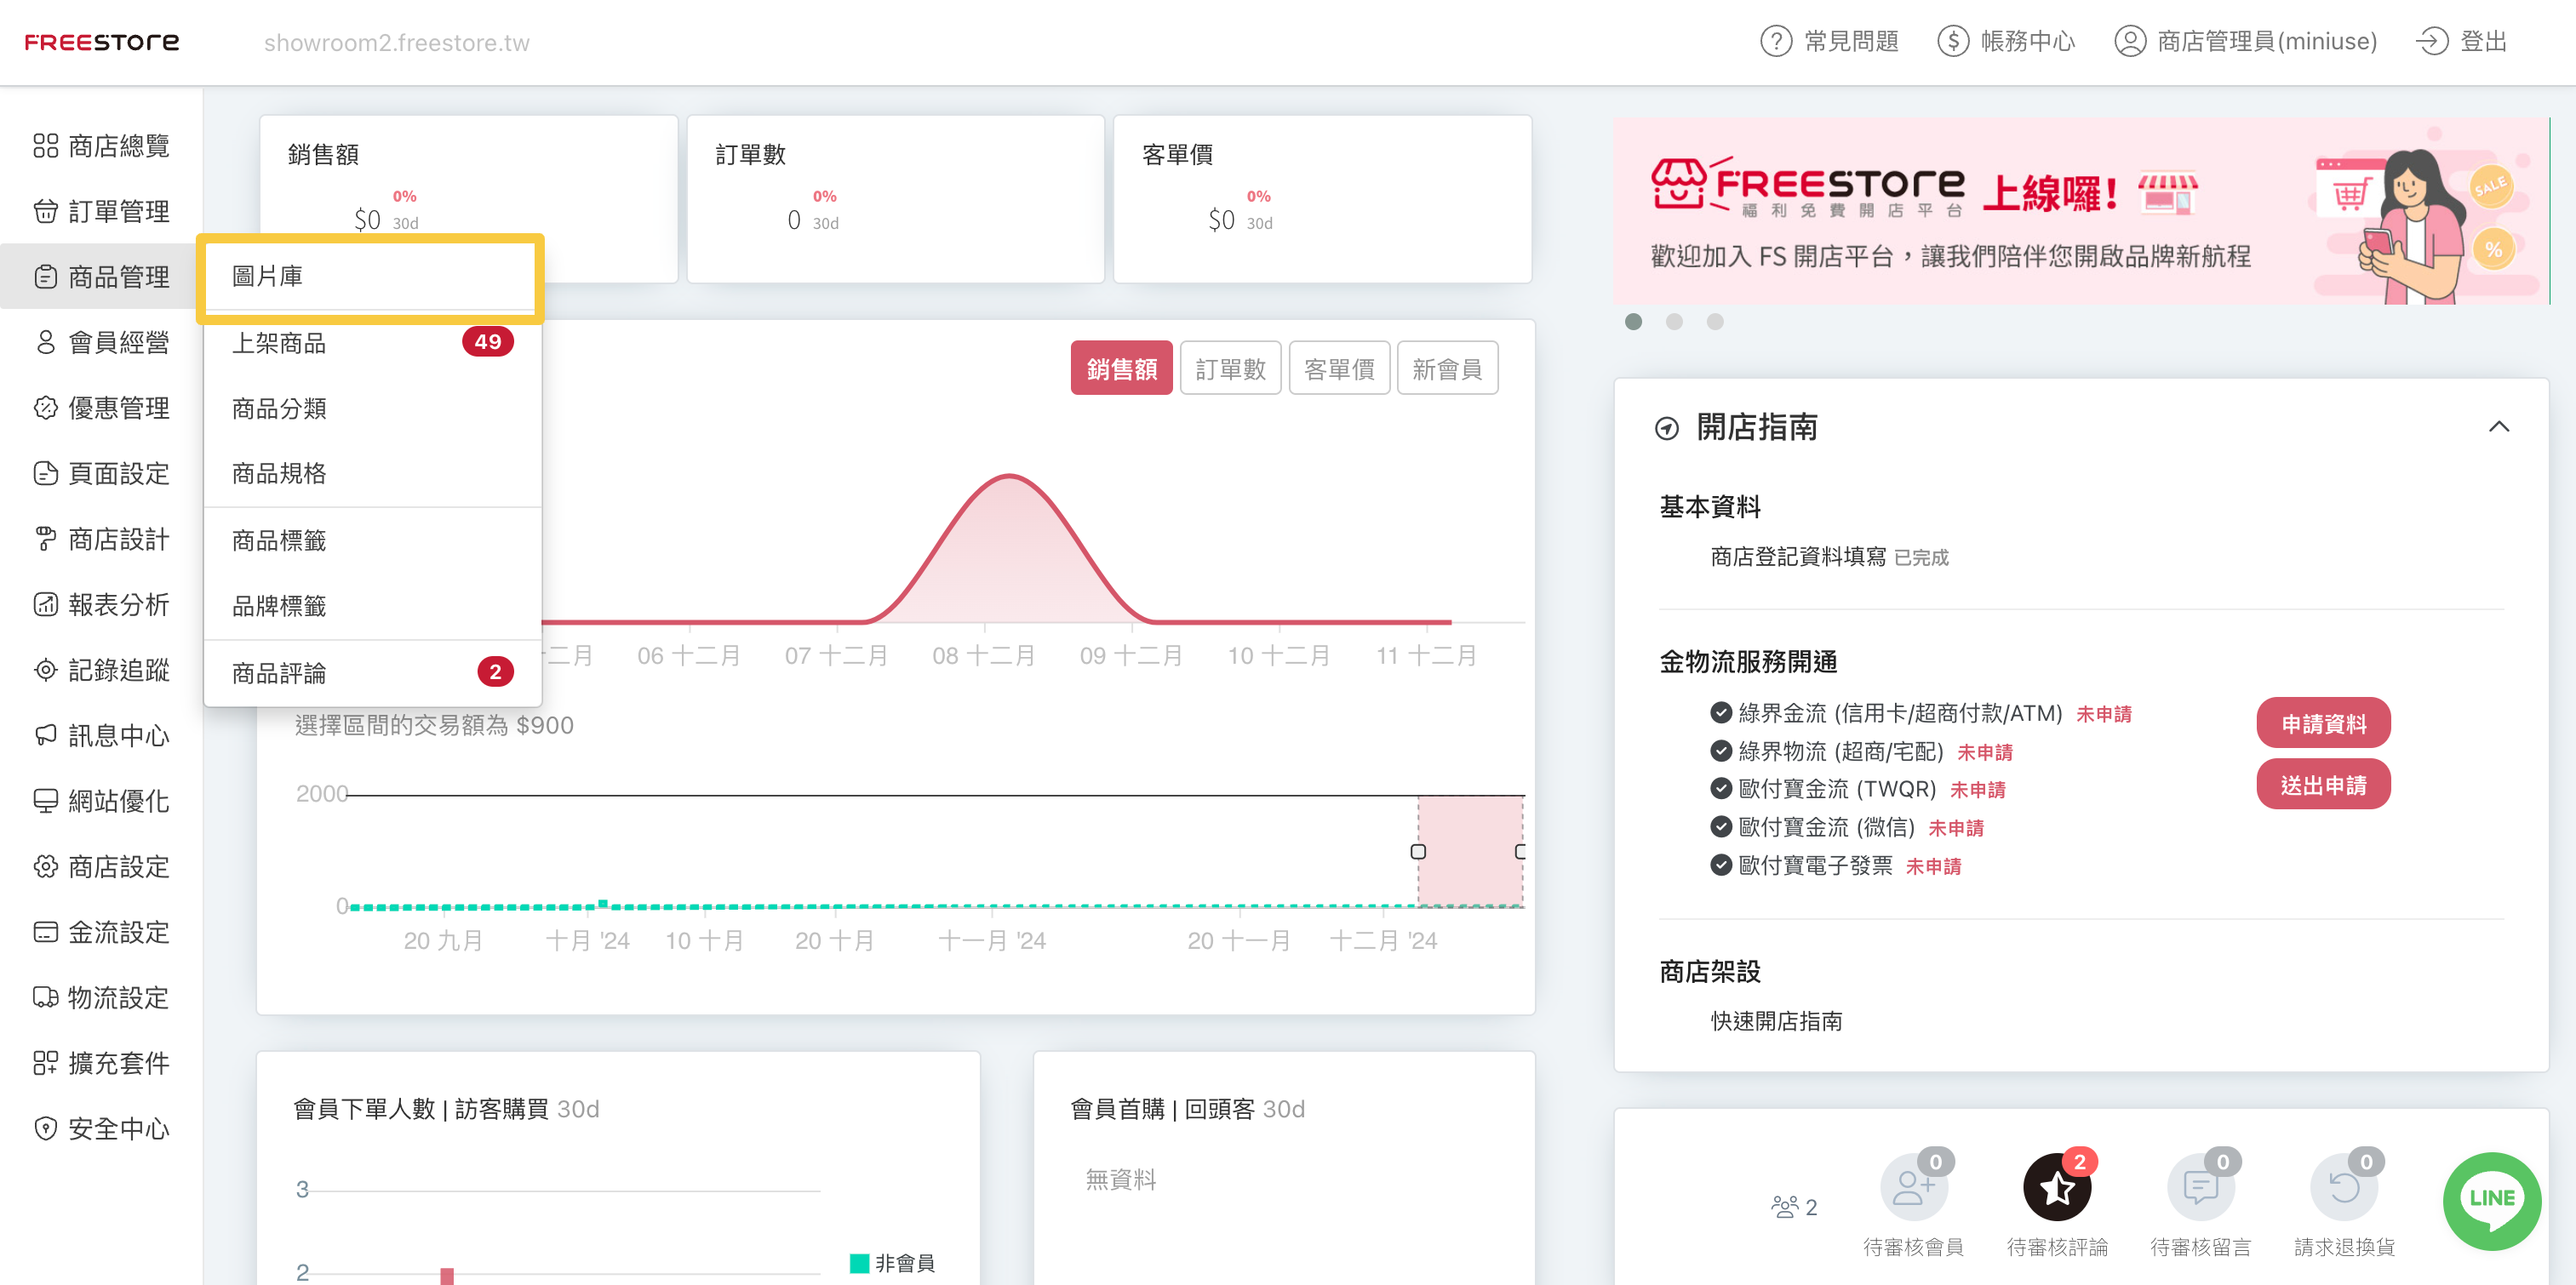Click the 優惠管理 badge icon

[45, 408]
